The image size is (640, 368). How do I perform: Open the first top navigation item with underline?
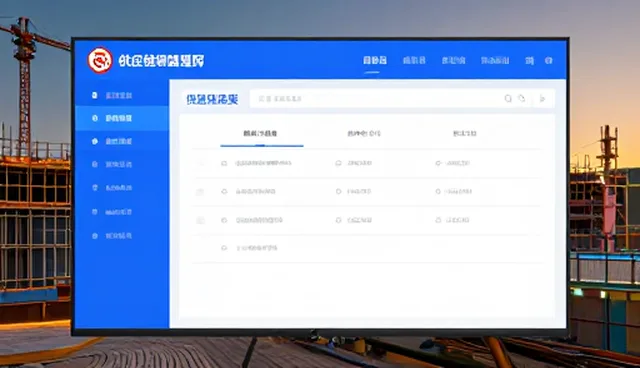(375, 60)
